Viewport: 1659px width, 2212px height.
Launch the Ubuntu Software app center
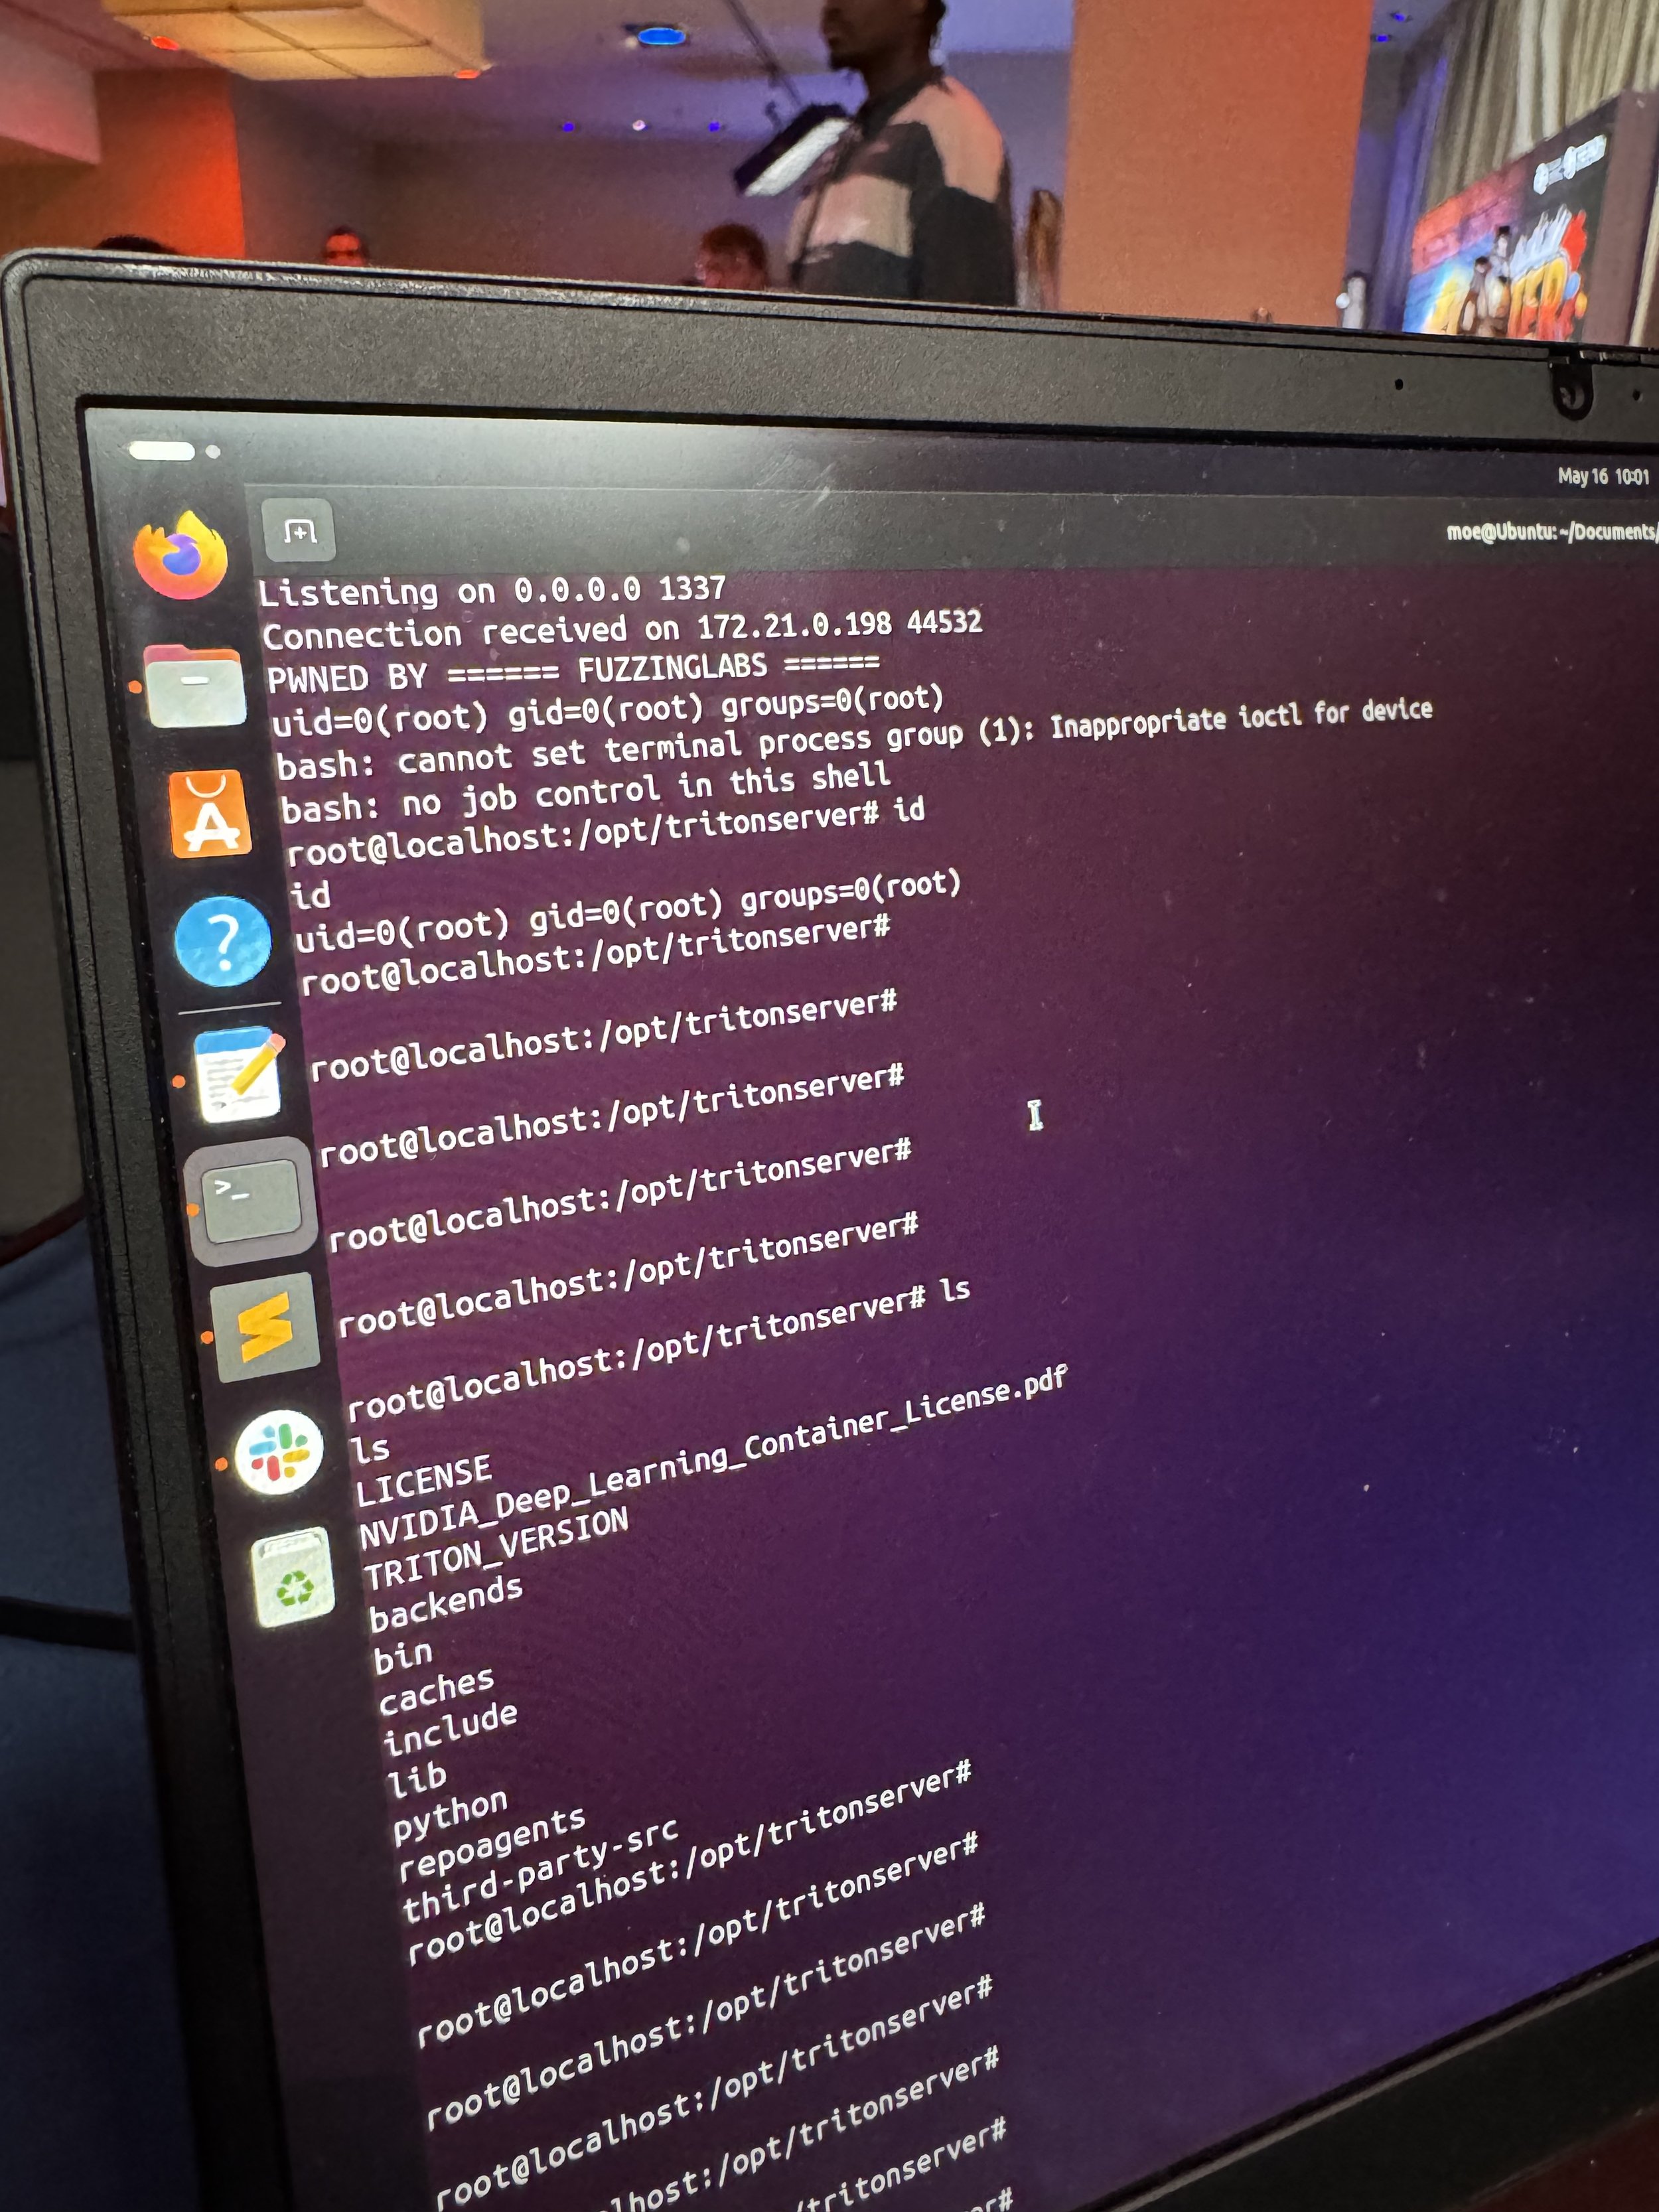point(209,815)
